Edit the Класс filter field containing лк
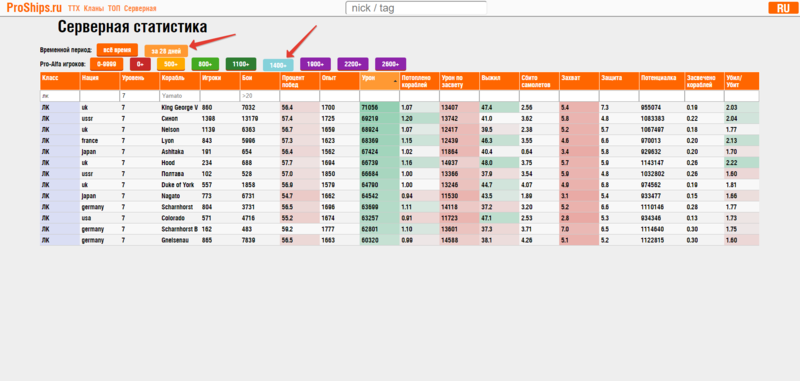Screen dimensions: 800x381 pos(60,96)
